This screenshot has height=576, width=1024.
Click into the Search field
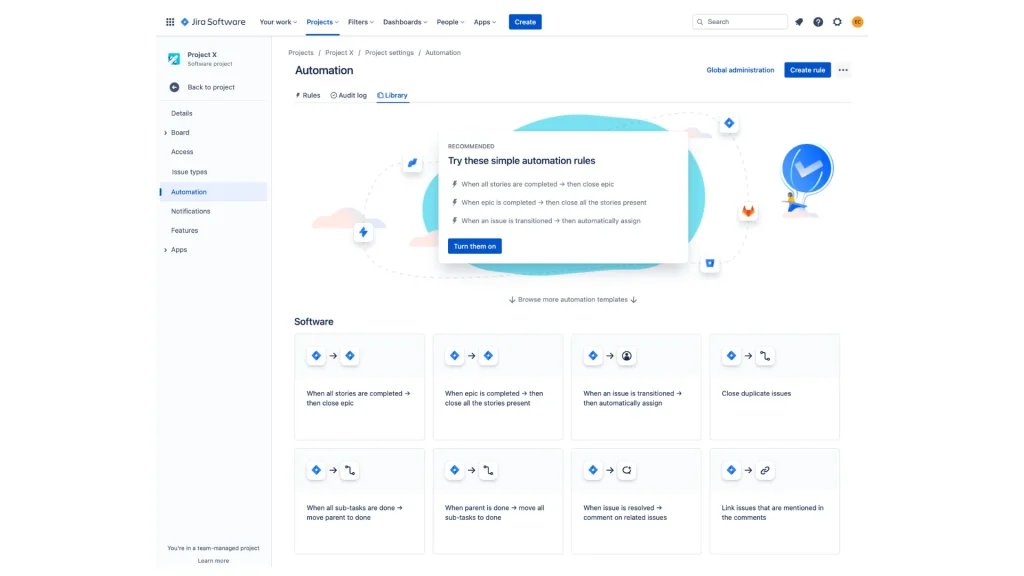click(745, 22)
